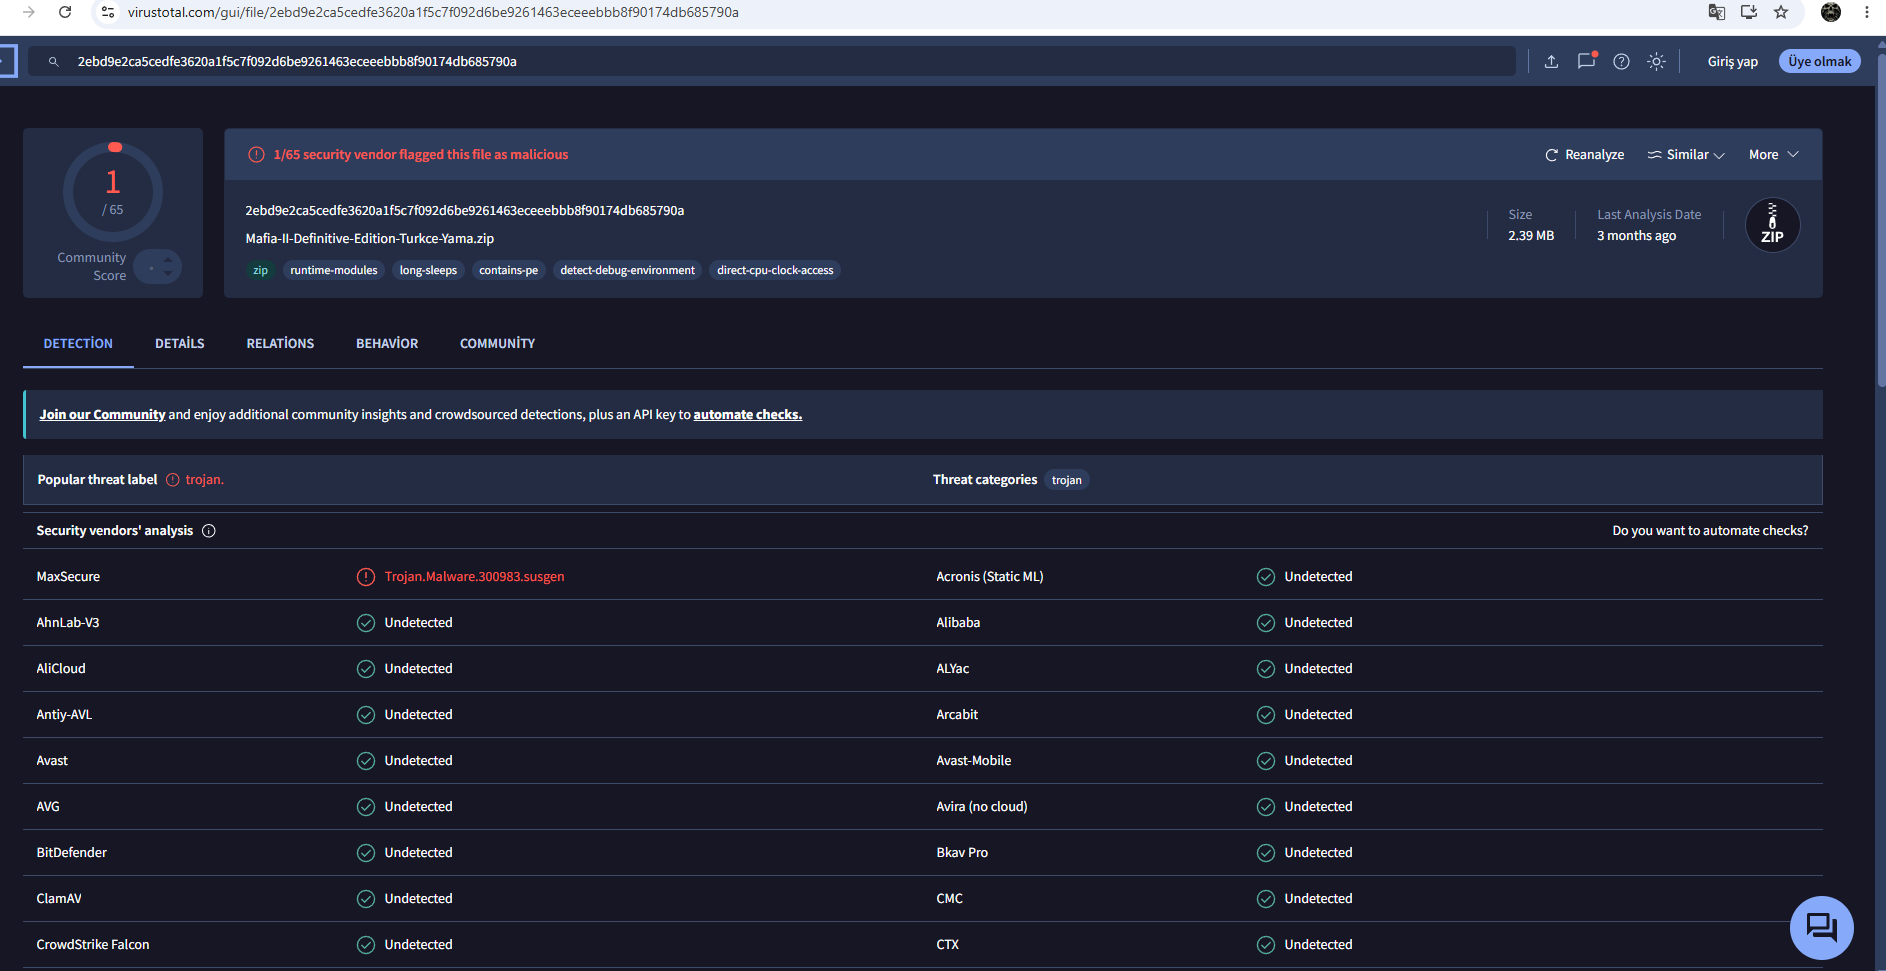Screen dimensions: 1886x971
Task: Open the notifications chat icon
Action: (x=1587, y=61)
